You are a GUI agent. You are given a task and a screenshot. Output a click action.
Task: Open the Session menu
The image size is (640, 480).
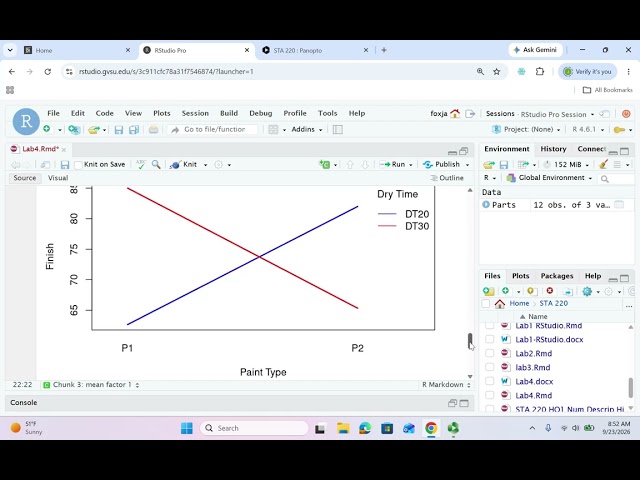[195, 113]
